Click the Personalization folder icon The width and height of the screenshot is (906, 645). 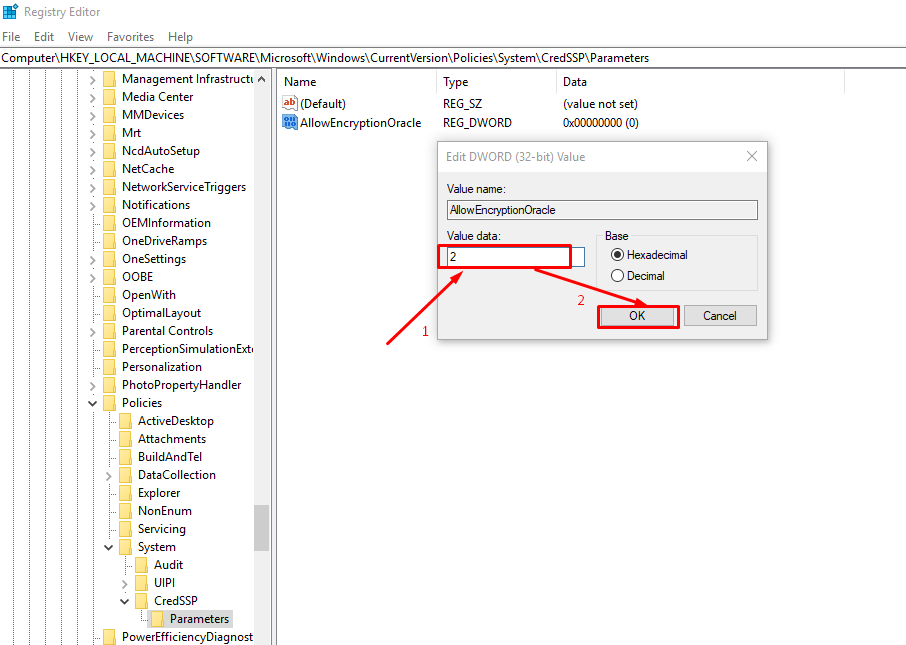point(110,367)
